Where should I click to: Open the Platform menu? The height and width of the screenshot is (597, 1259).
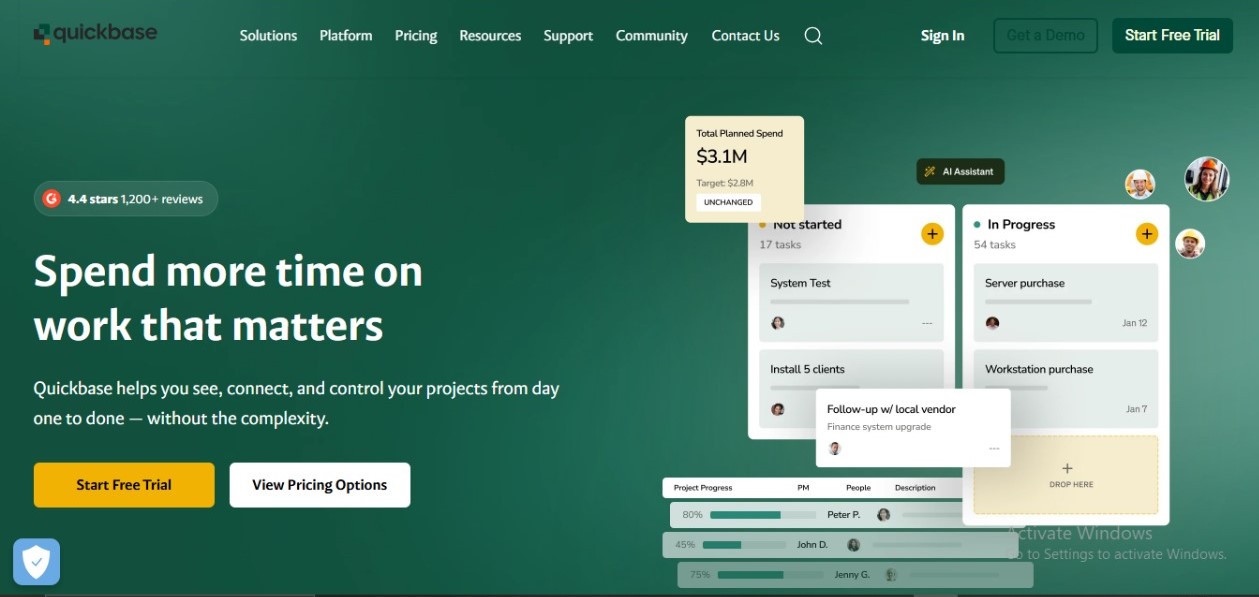click(x=346, y=36)
